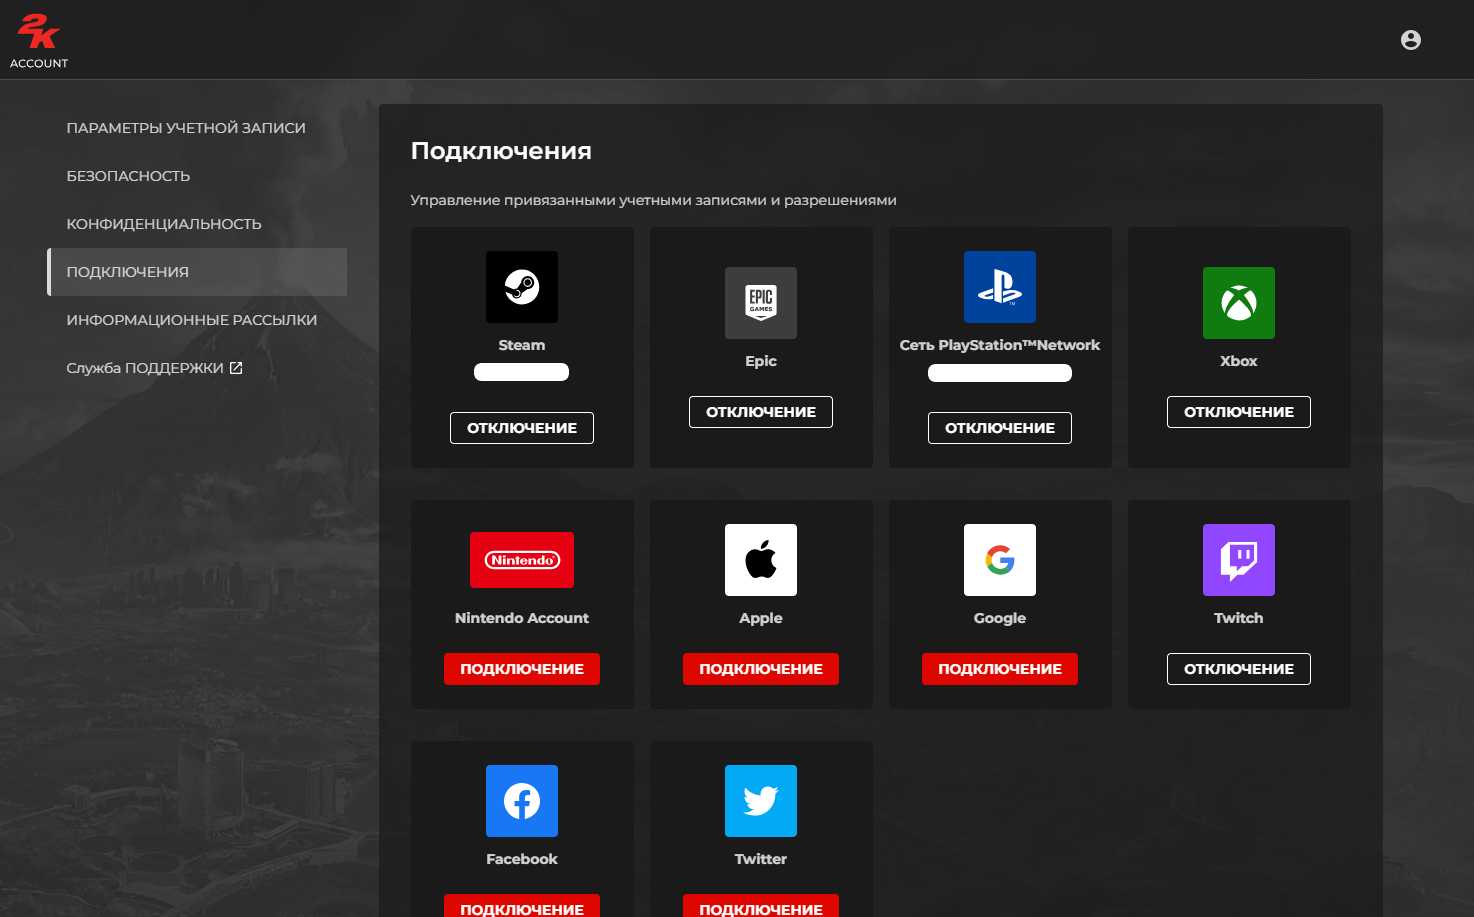
Task: Connect Facebook account
Action: [x=522, y=906]
